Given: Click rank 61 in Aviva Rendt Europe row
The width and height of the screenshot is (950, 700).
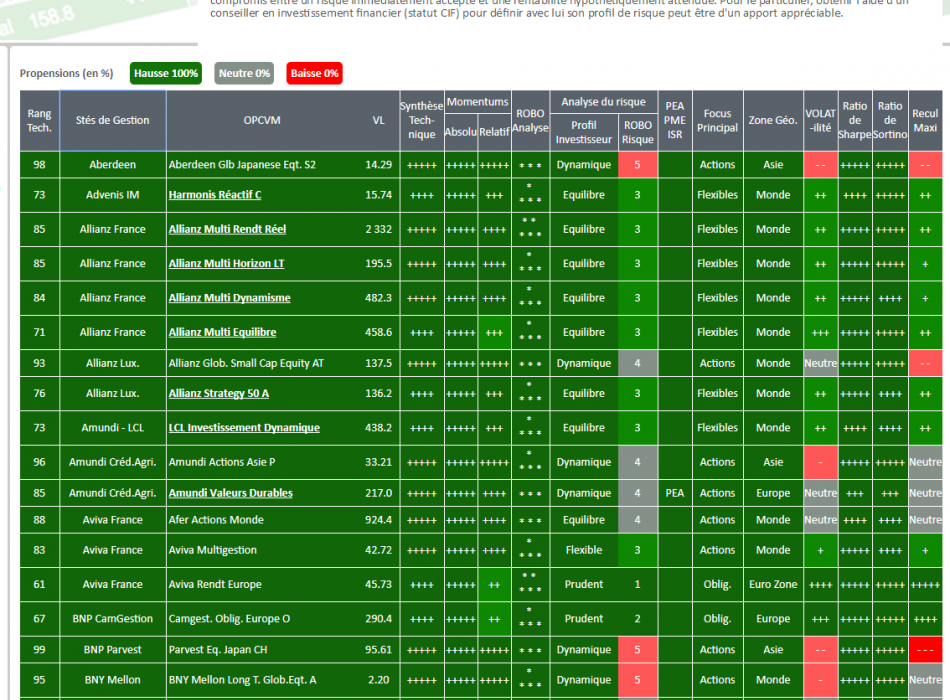Looking at the screenshot, I should 39,585.
